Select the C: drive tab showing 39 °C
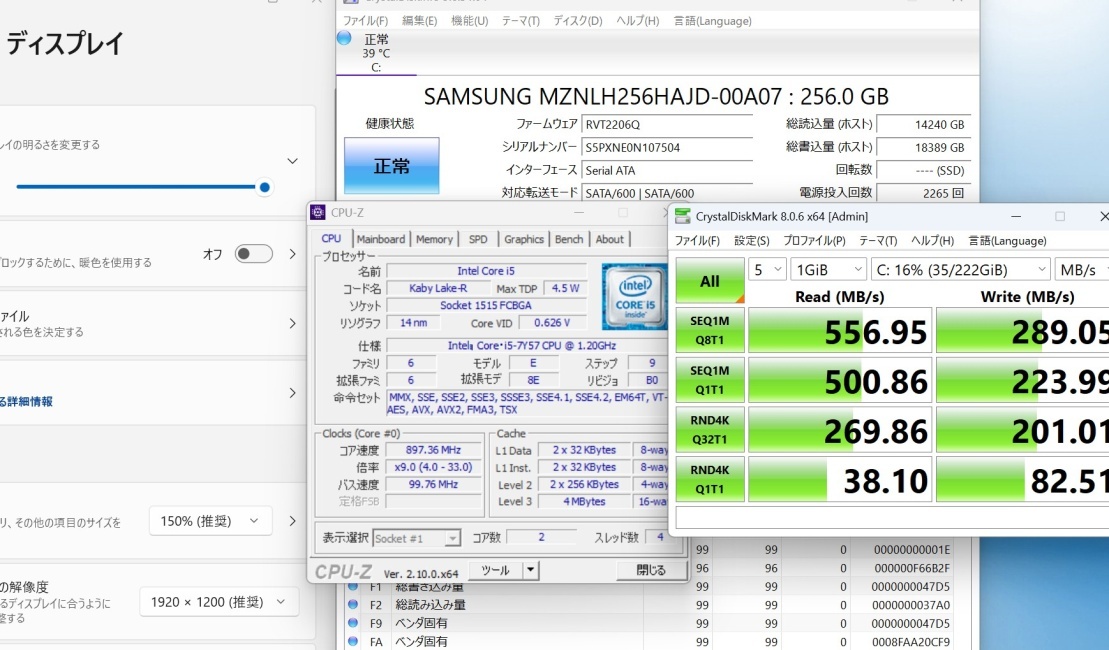This screenshot has width=1109, height=650. coord(376,53)
